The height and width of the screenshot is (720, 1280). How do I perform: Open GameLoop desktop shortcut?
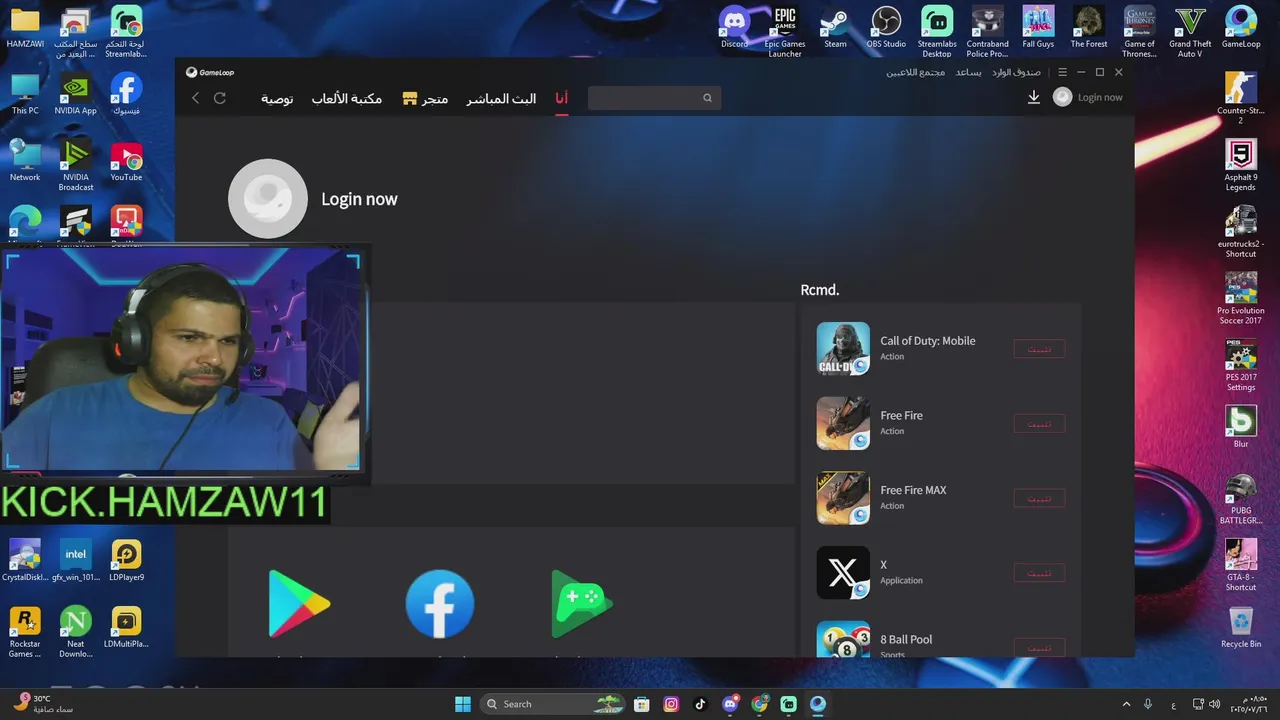point(1241,28)
